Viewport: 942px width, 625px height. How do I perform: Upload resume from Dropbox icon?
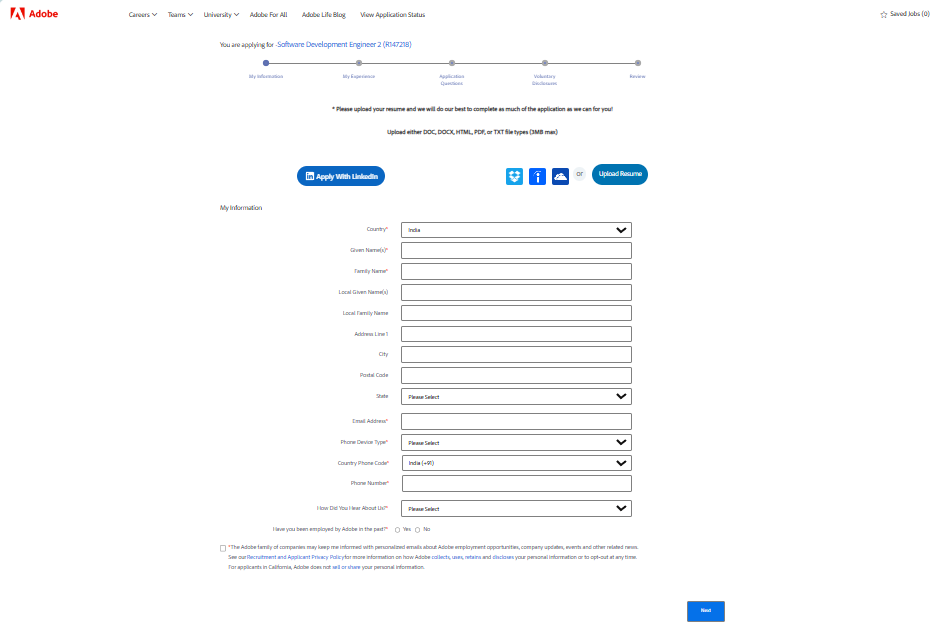click(514, 176)
